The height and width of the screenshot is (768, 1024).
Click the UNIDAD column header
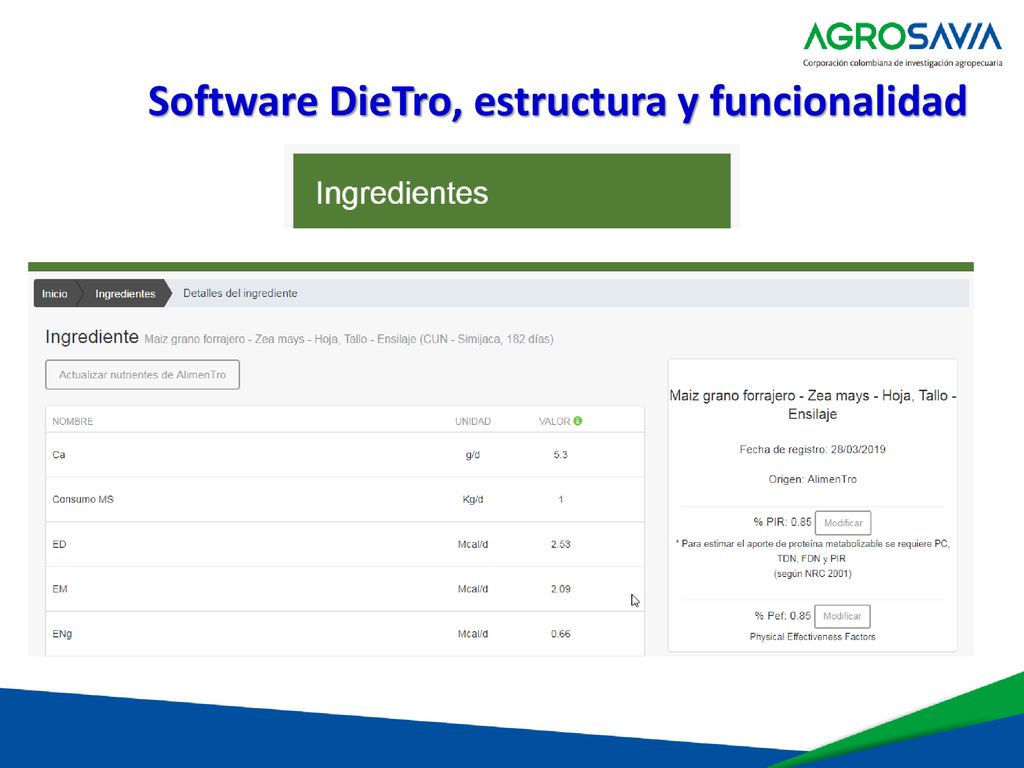pyautogui.click(x=473, y=421)
